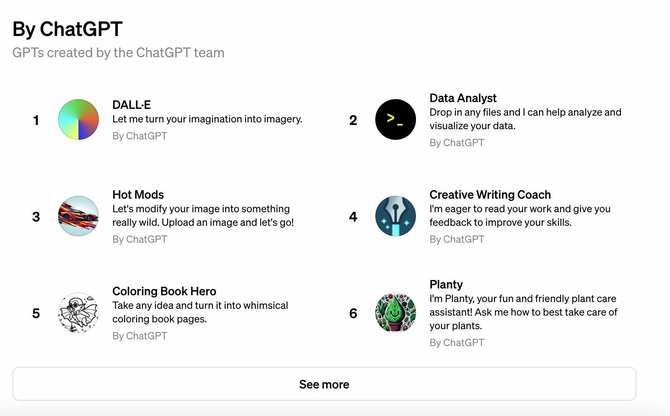Open Creative Writing Coach title link

coord(490,194)
